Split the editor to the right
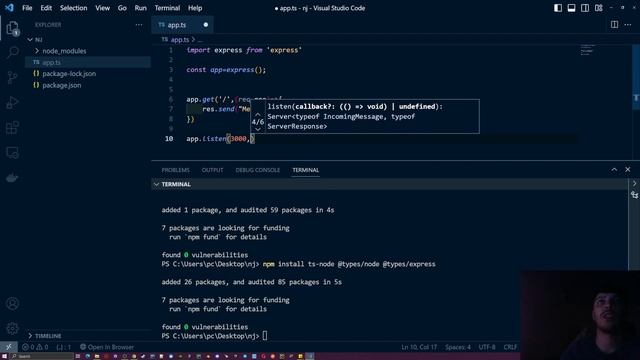 tap(614, 24)
